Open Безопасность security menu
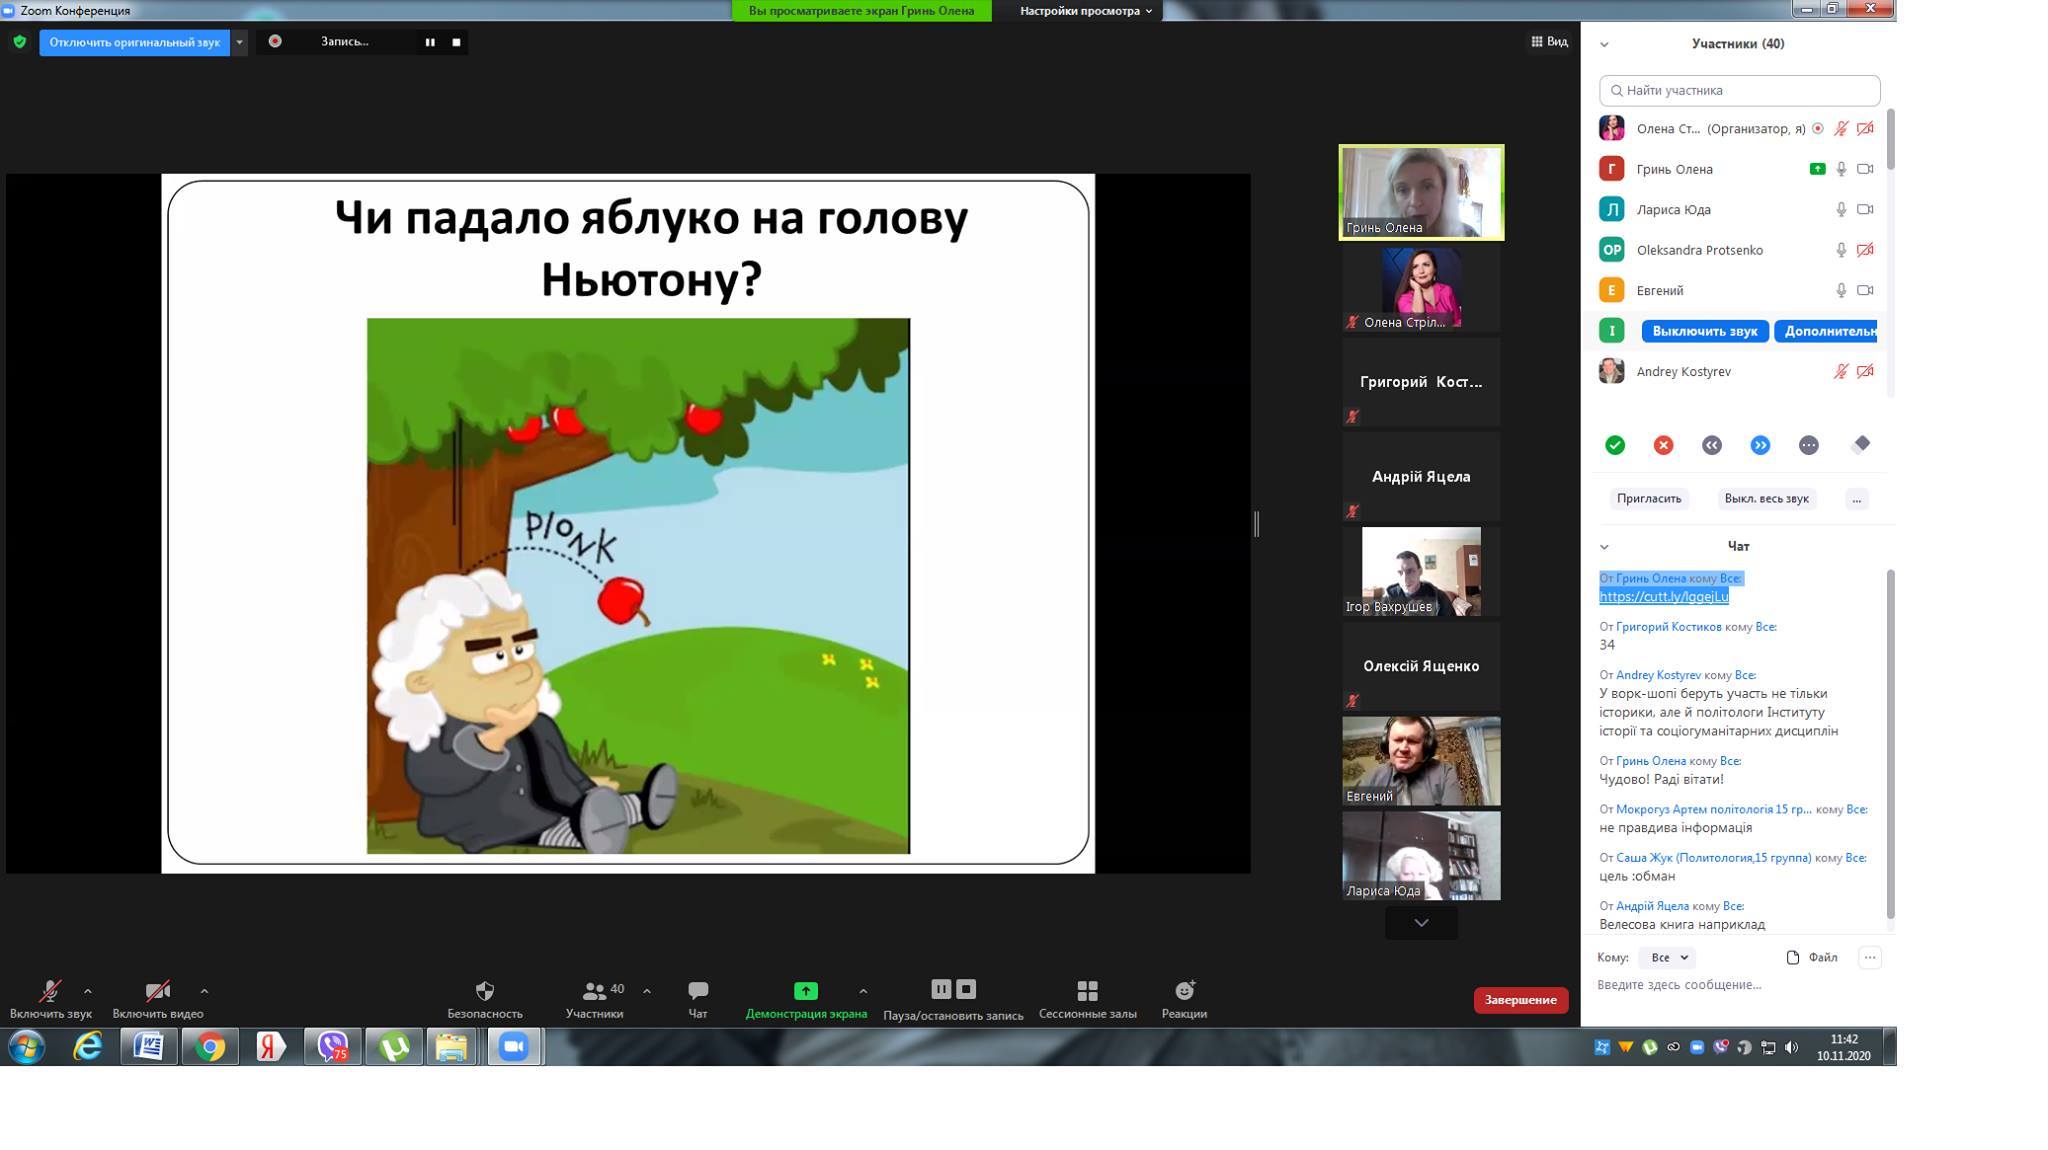The height and width of the screenshot is (1150, 2048). (x=484, y=999)
